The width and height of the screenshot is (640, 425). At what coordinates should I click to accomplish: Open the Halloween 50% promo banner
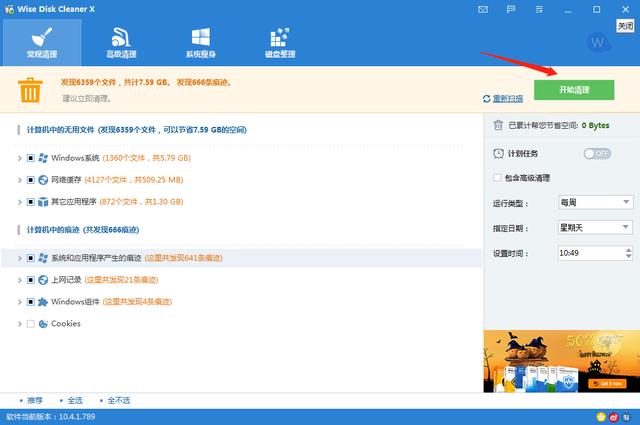point(562,361)
